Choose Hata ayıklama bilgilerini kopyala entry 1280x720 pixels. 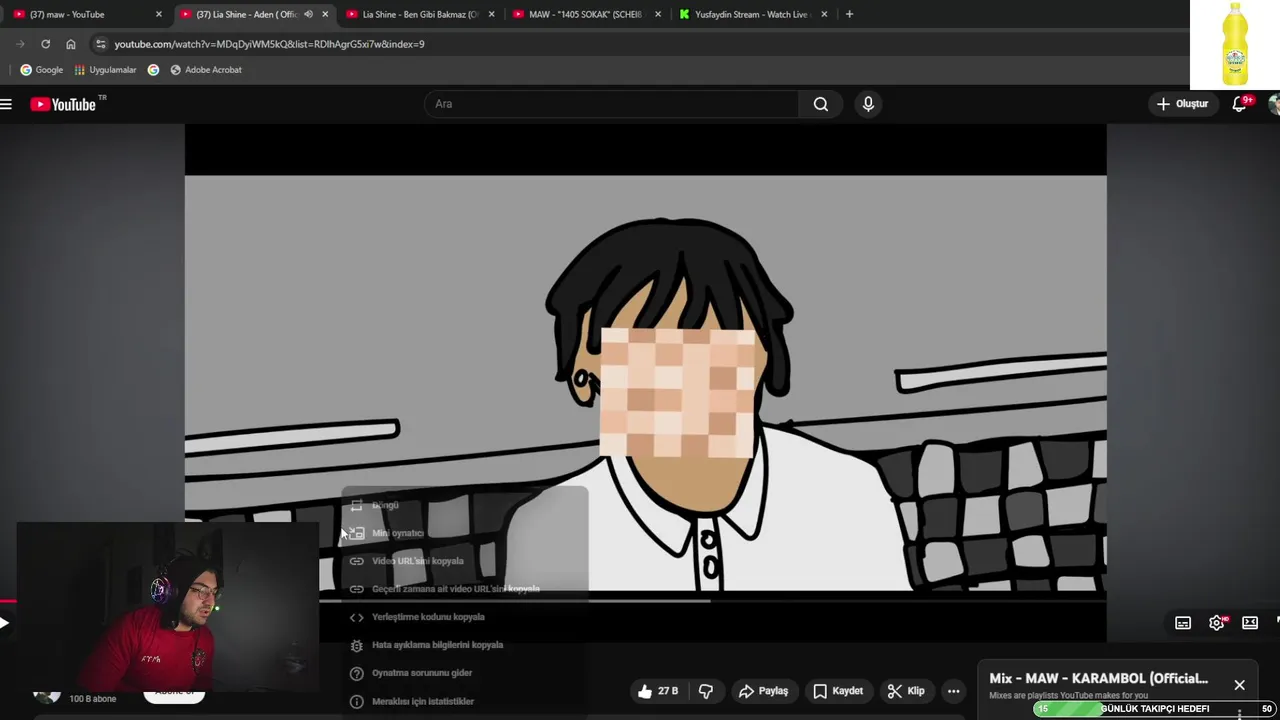coord(464,645)
